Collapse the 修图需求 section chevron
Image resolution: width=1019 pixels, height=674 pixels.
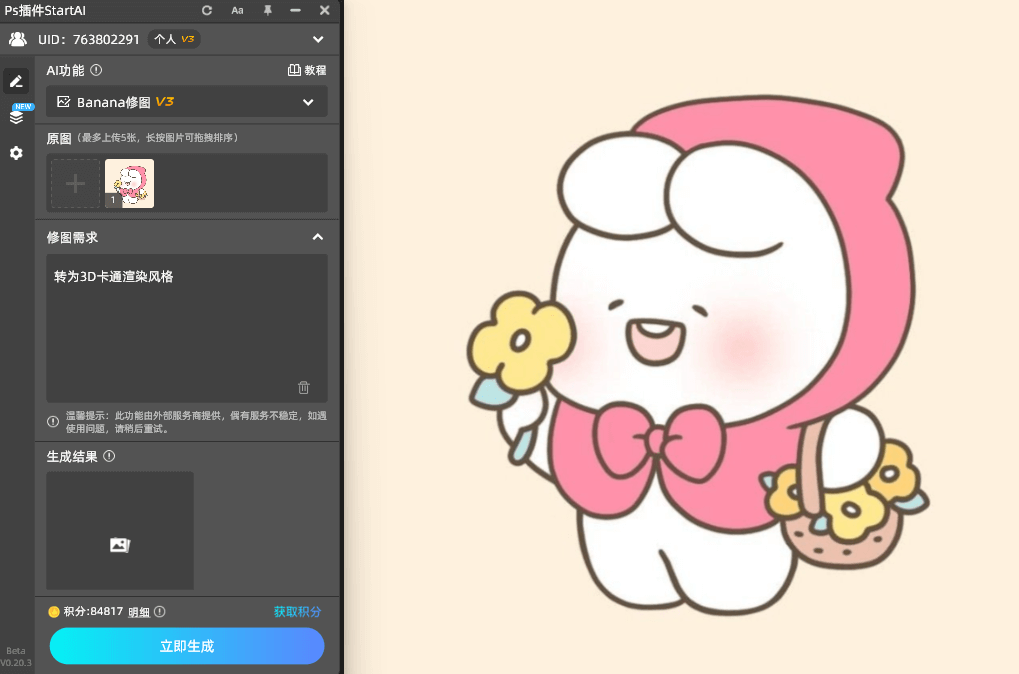317,237
